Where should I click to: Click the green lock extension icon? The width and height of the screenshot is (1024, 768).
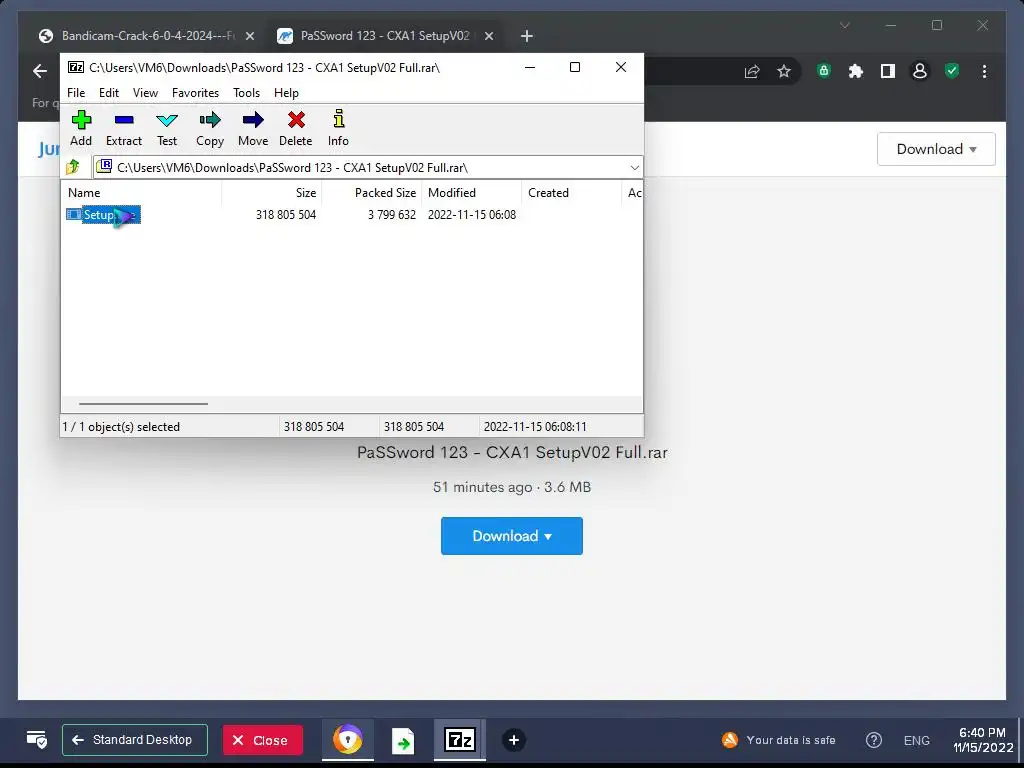(824, 71)
